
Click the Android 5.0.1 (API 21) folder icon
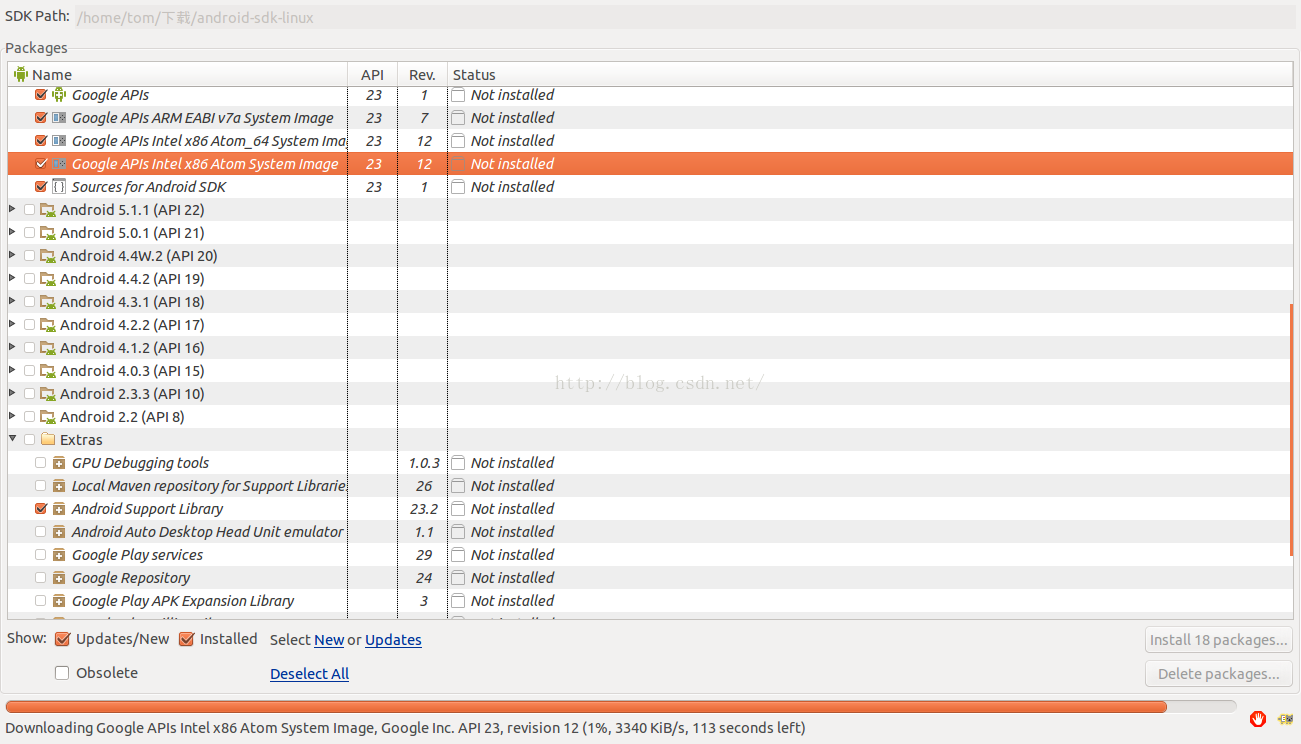pyautogui.click(x=47, y=233)
